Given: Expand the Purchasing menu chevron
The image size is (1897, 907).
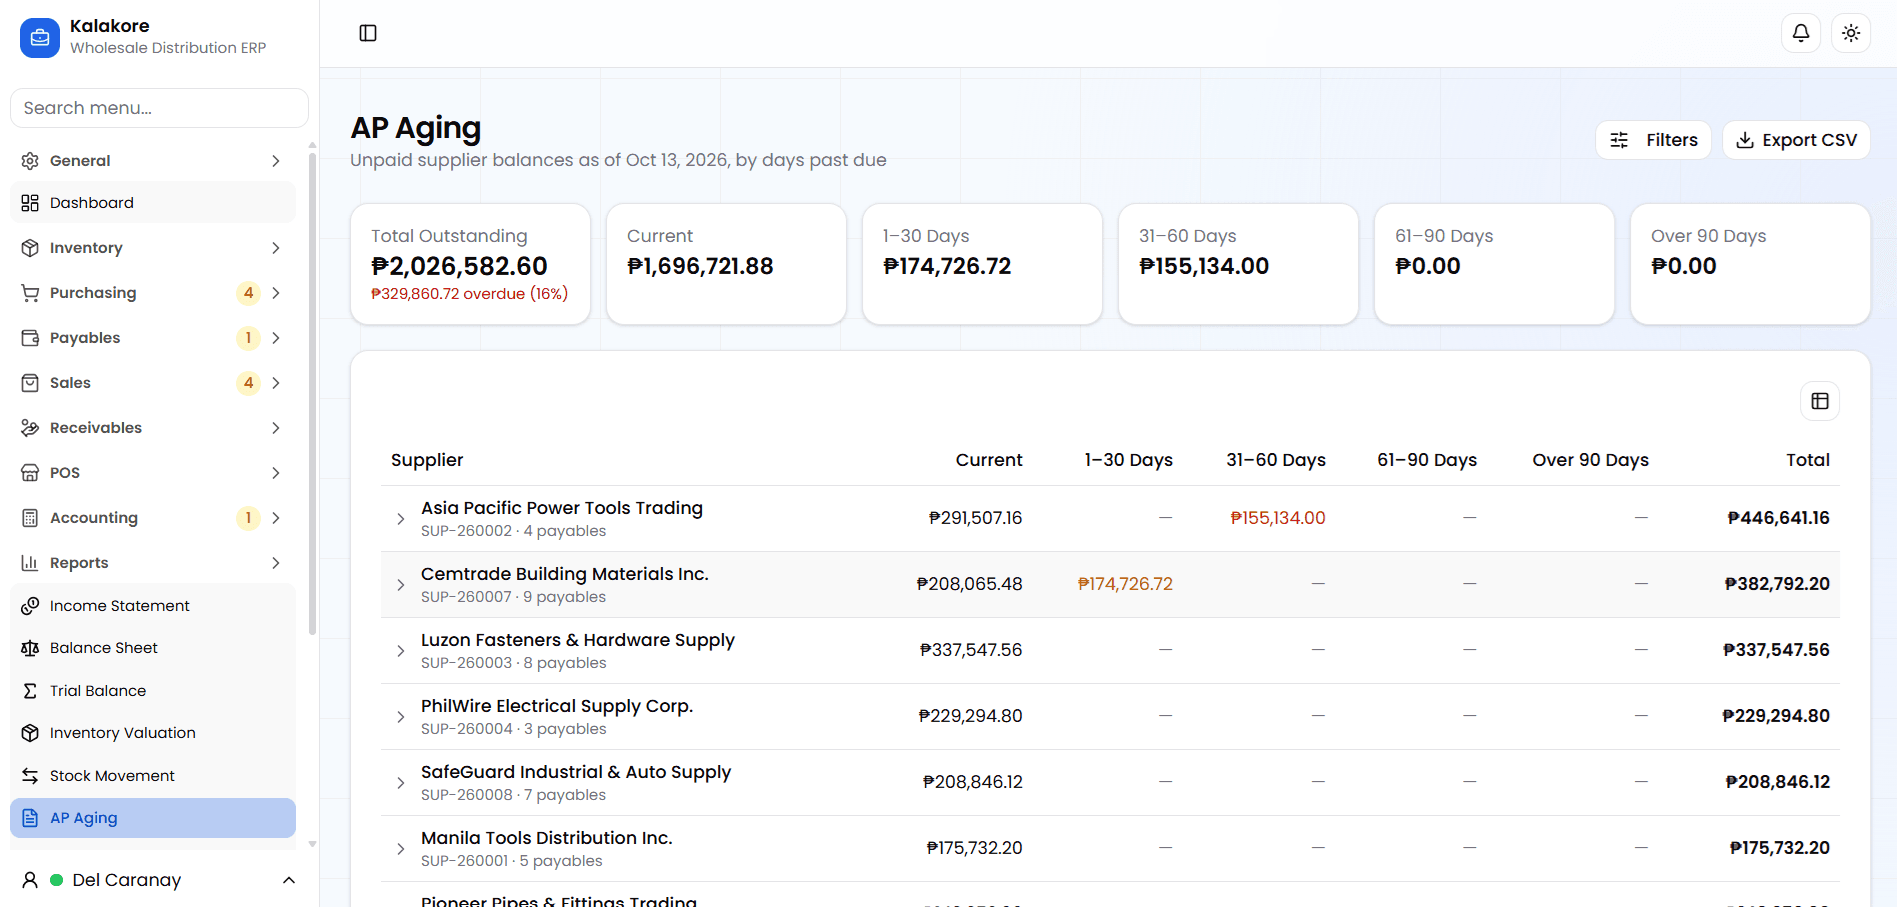Looking at the screenshot, I should coord(276,293).
